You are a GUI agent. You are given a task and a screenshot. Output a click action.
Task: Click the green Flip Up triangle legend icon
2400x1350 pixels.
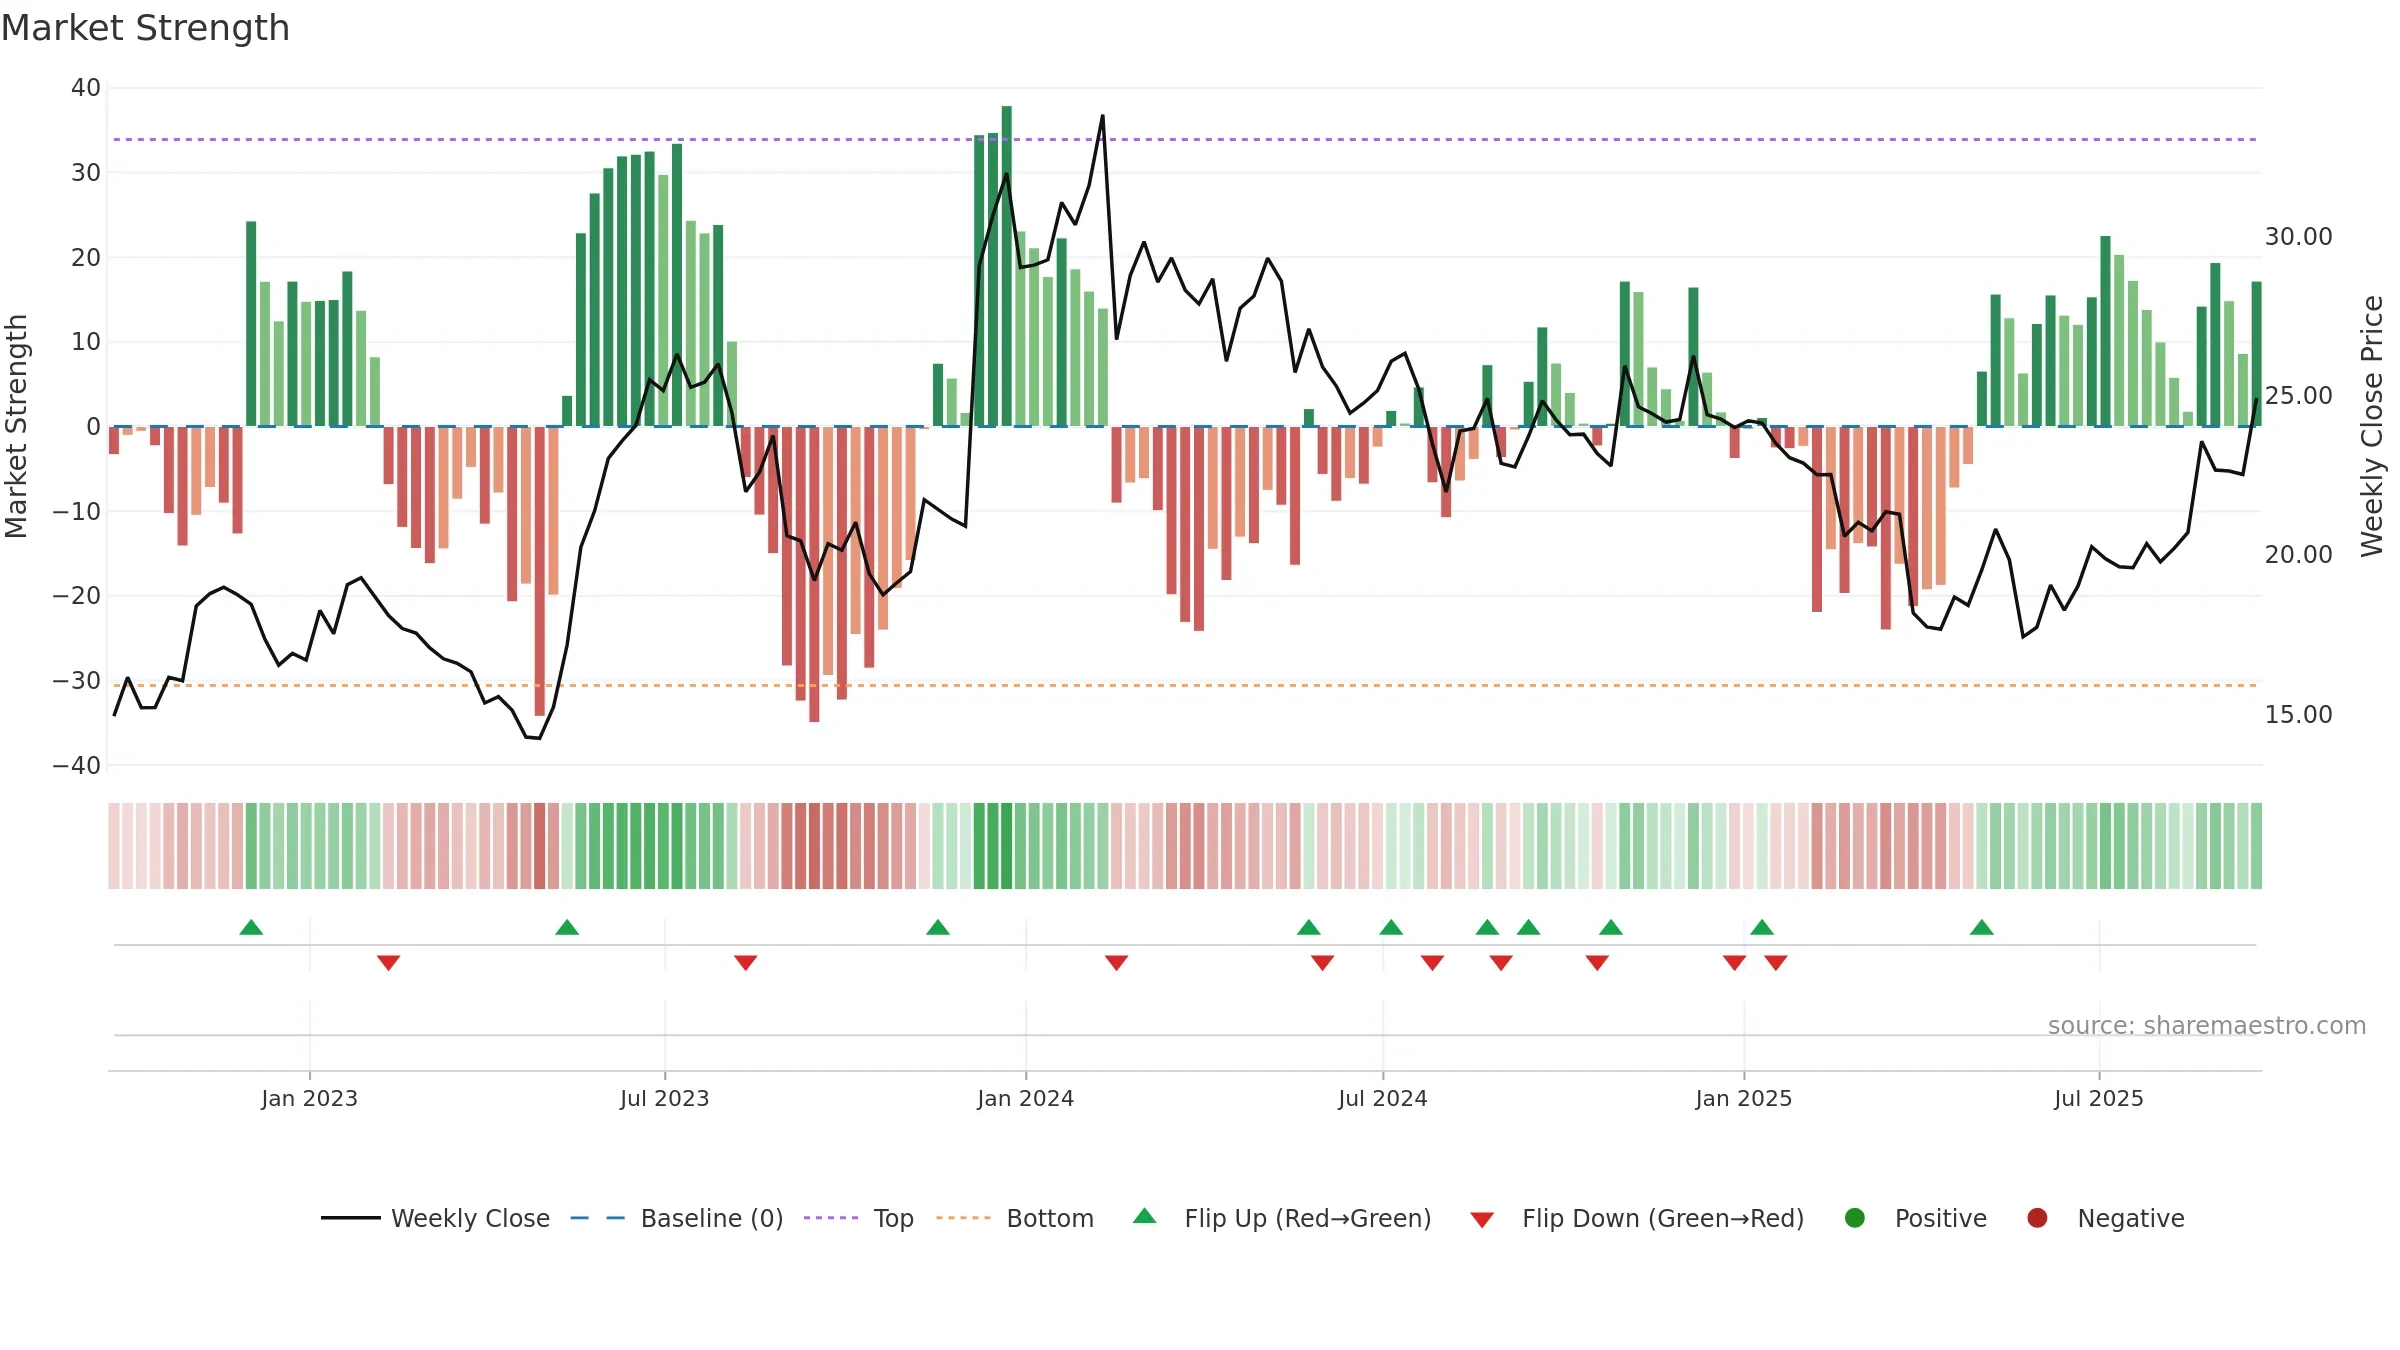(1145, 1216)
